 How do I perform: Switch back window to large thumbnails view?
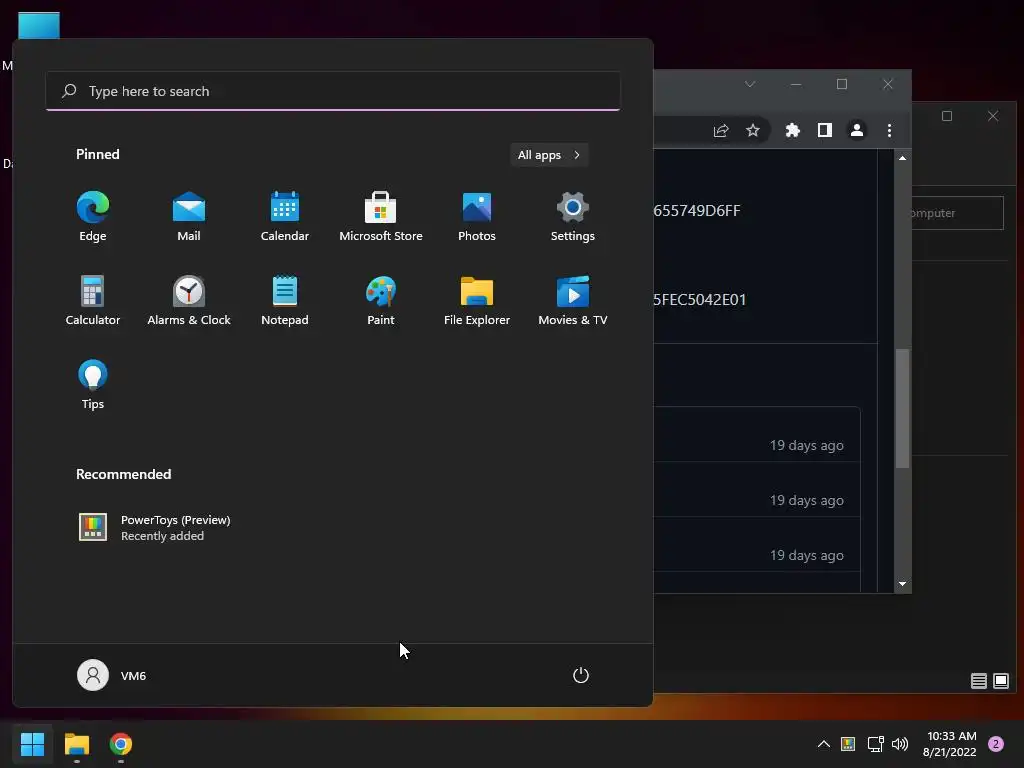(1000, 681)
